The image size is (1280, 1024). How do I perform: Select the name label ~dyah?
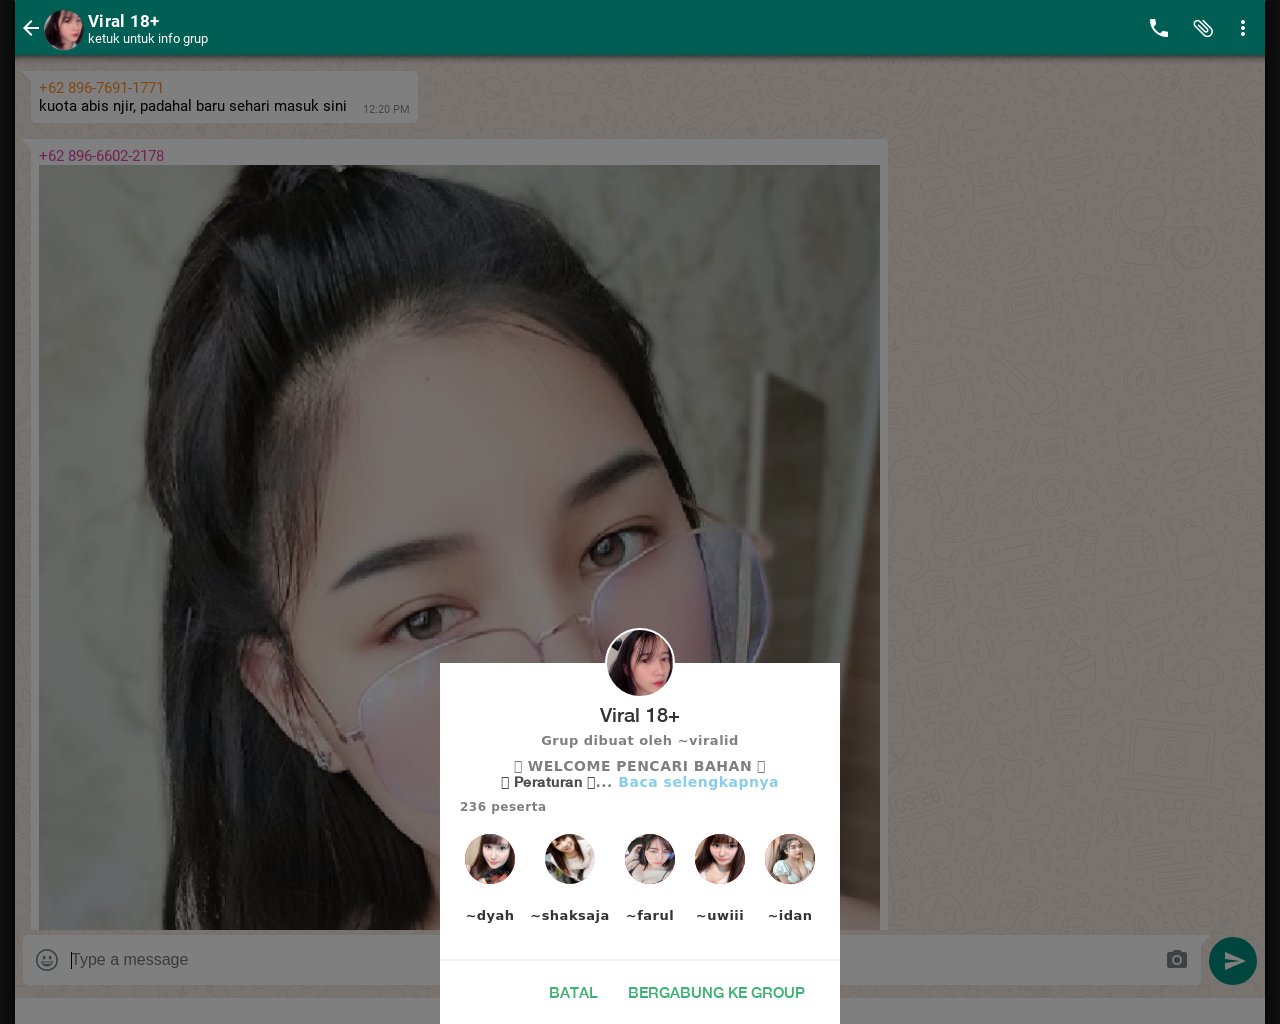(x=490, y=916)
